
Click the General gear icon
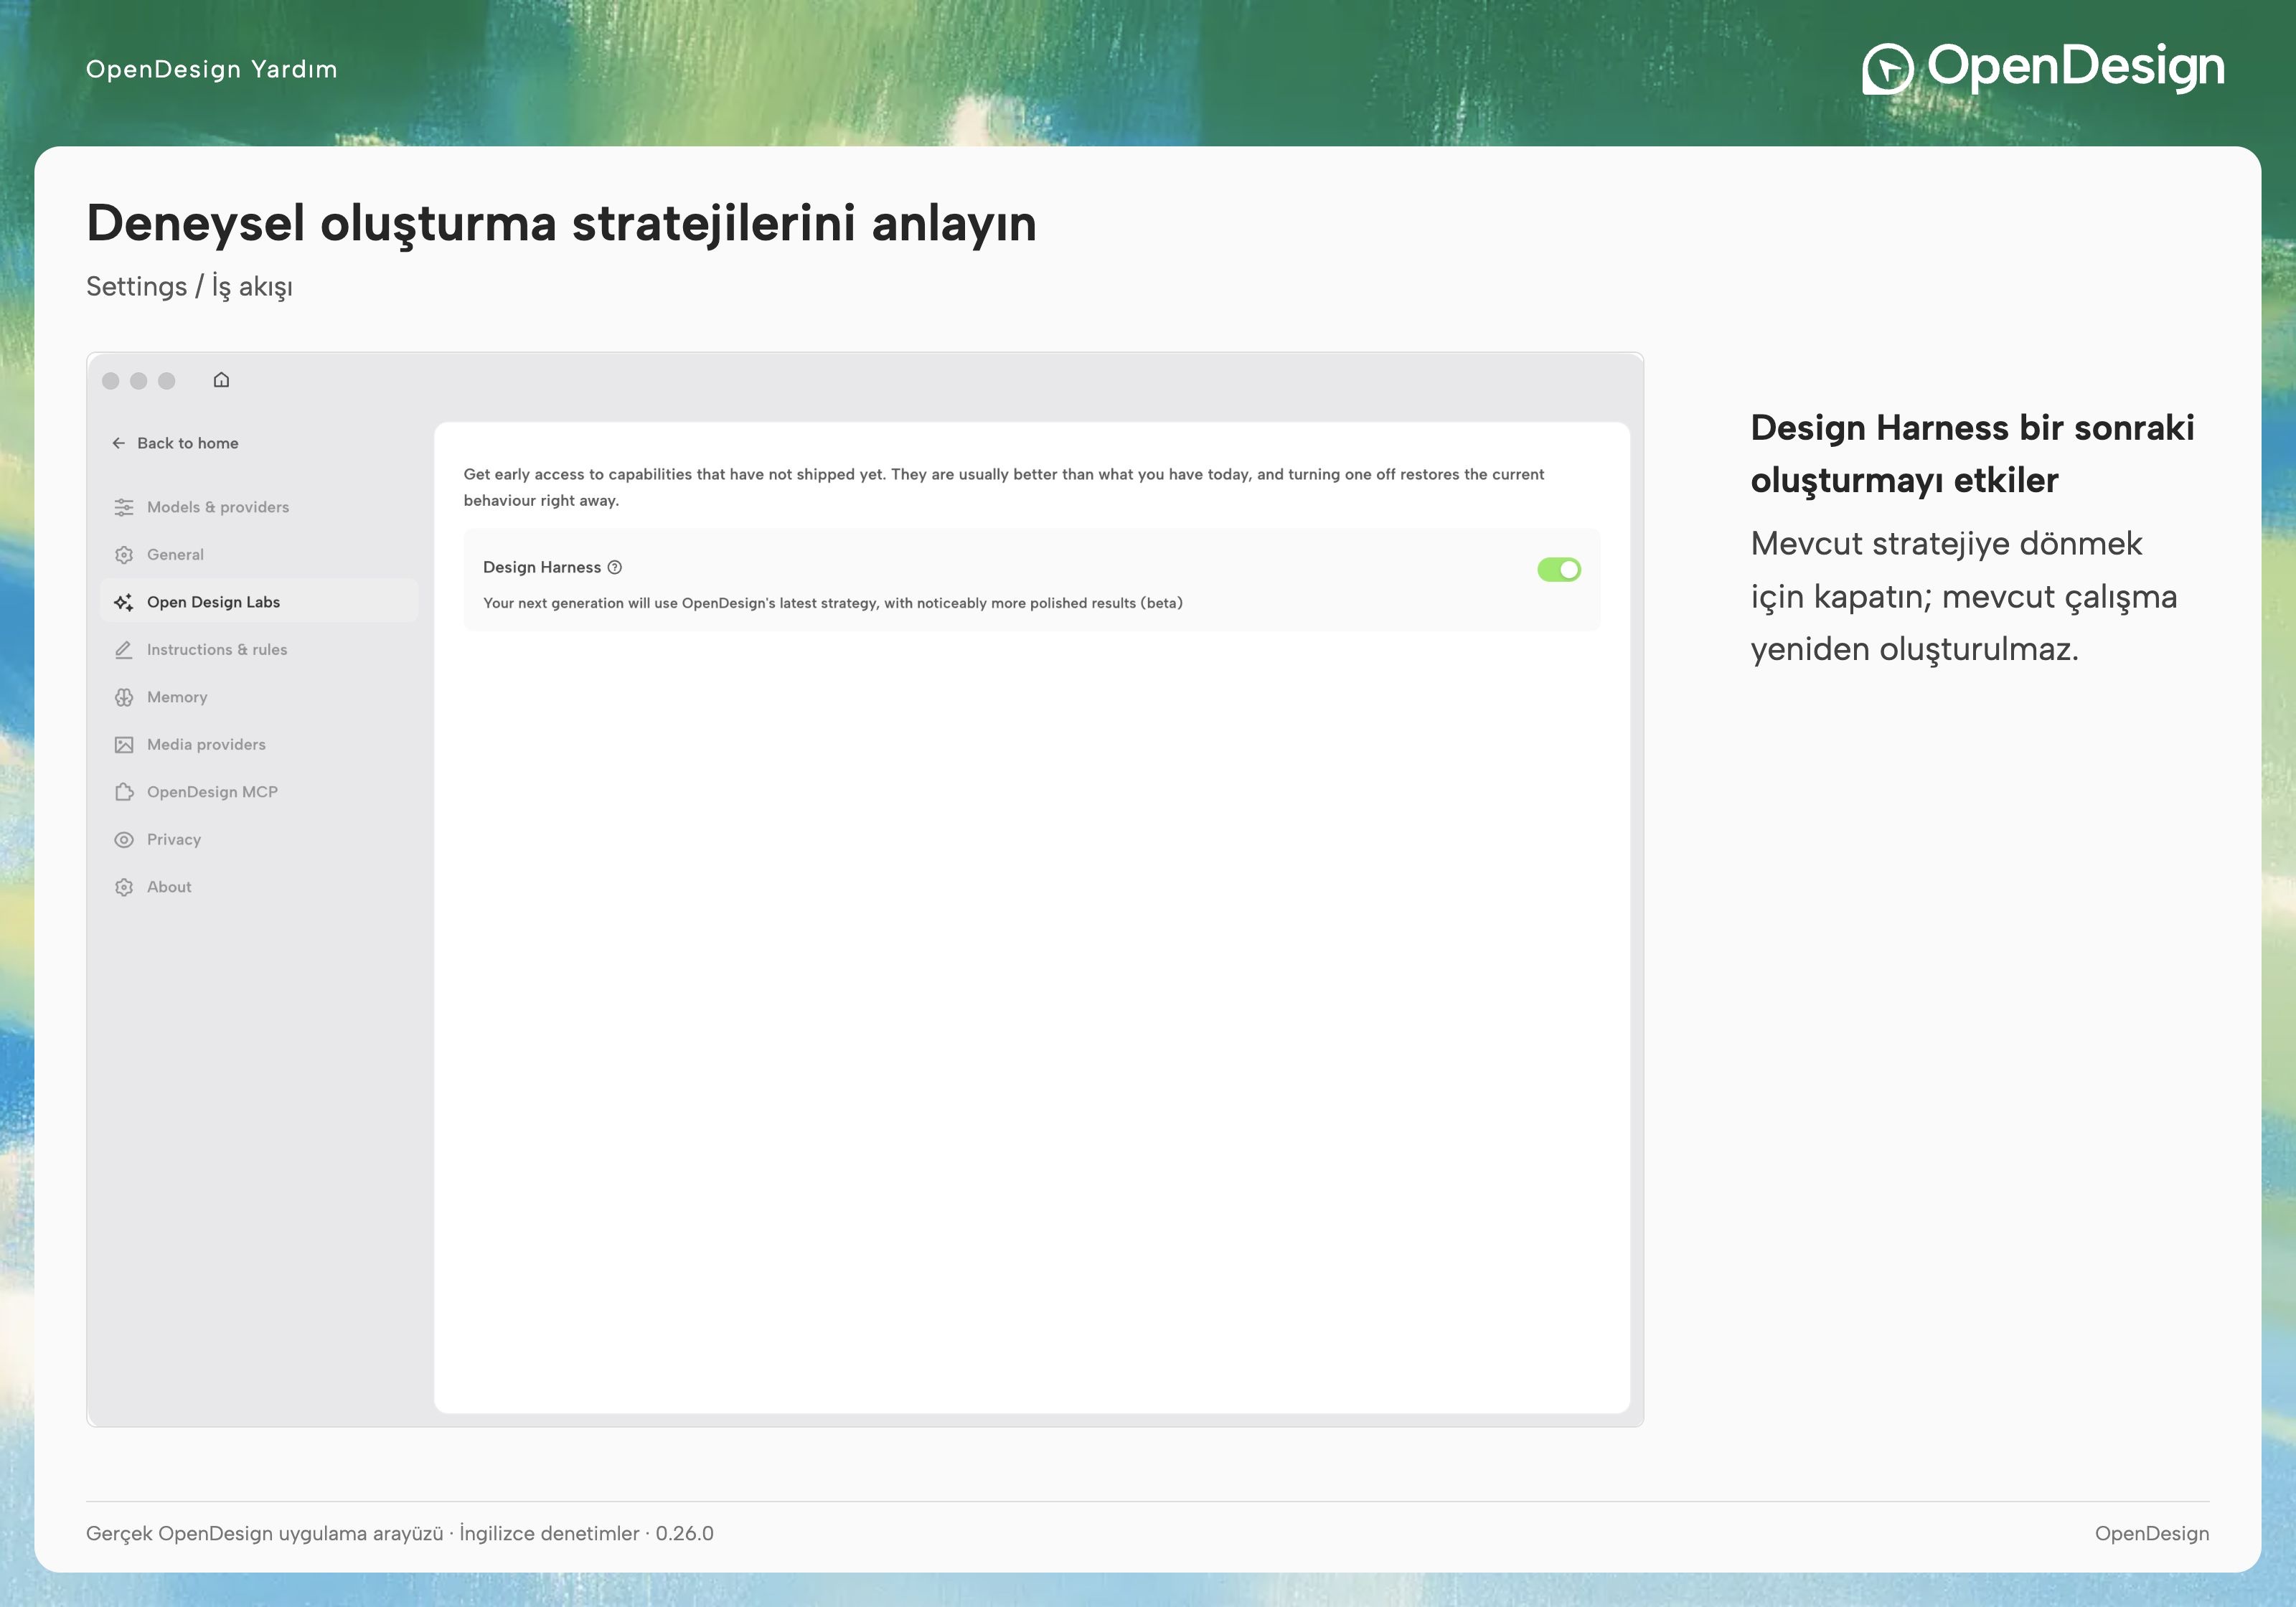pos(124,555)
